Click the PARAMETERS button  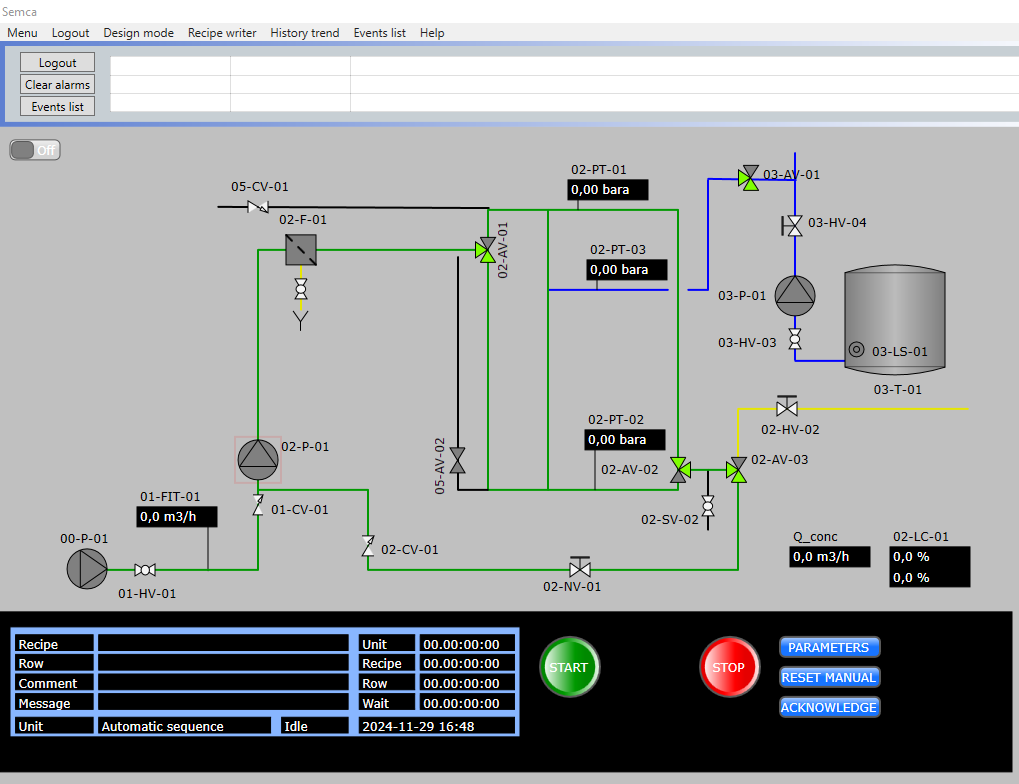coord(829,647)
